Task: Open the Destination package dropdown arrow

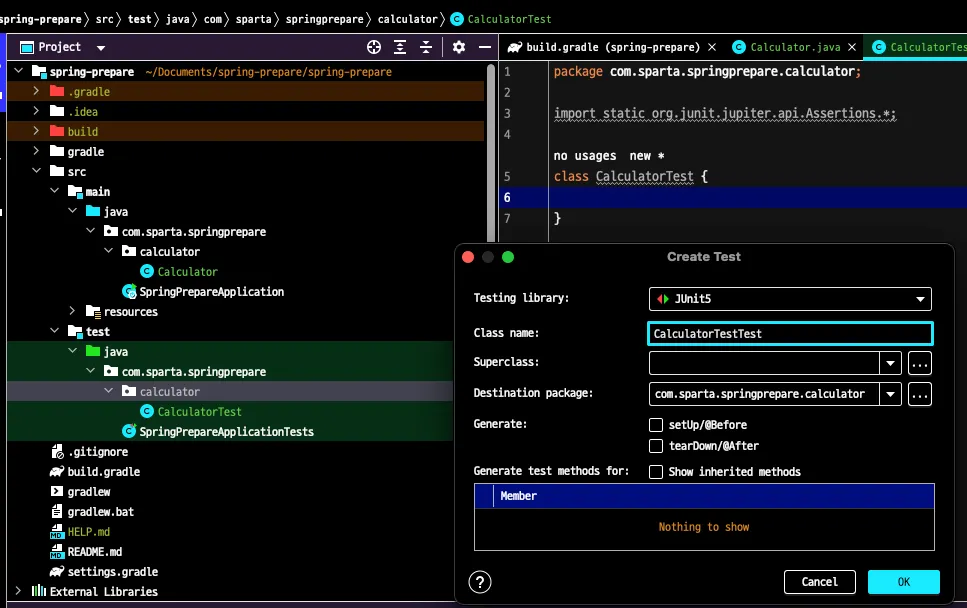Action: point(890,394)
